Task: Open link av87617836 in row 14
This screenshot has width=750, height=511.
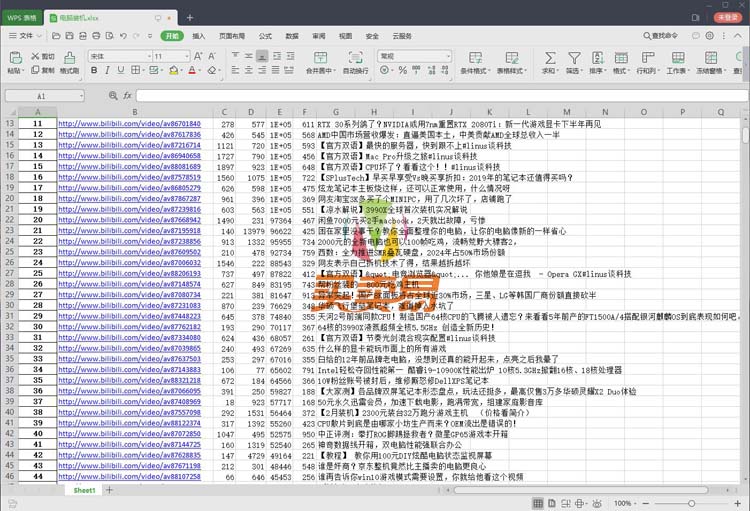Action: pyautogui.click(x=129, y=134)
